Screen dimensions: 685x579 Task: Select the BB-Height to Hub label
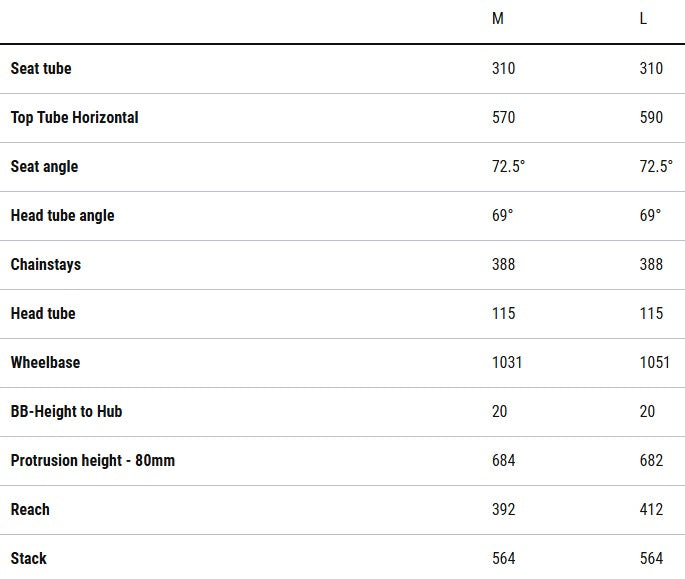click(x=67, y=412)
